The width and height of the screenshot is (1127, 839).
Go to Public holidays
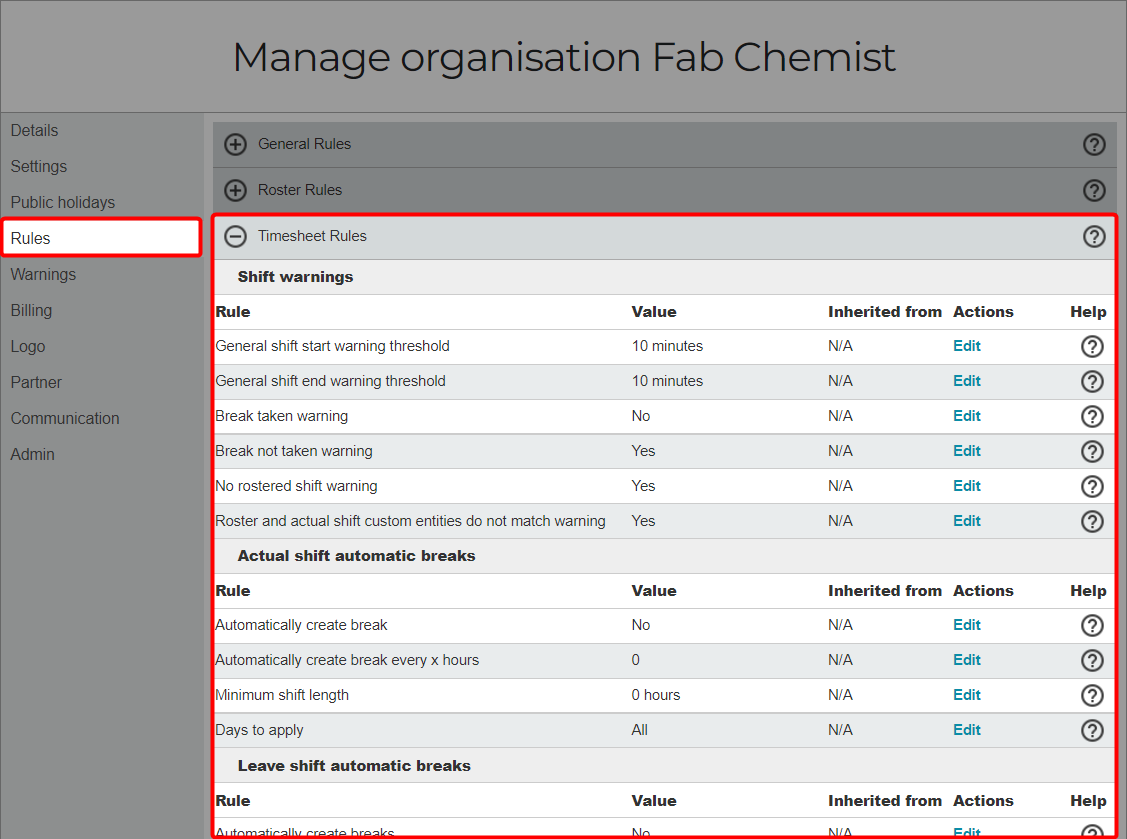click(x=63, y=203)
